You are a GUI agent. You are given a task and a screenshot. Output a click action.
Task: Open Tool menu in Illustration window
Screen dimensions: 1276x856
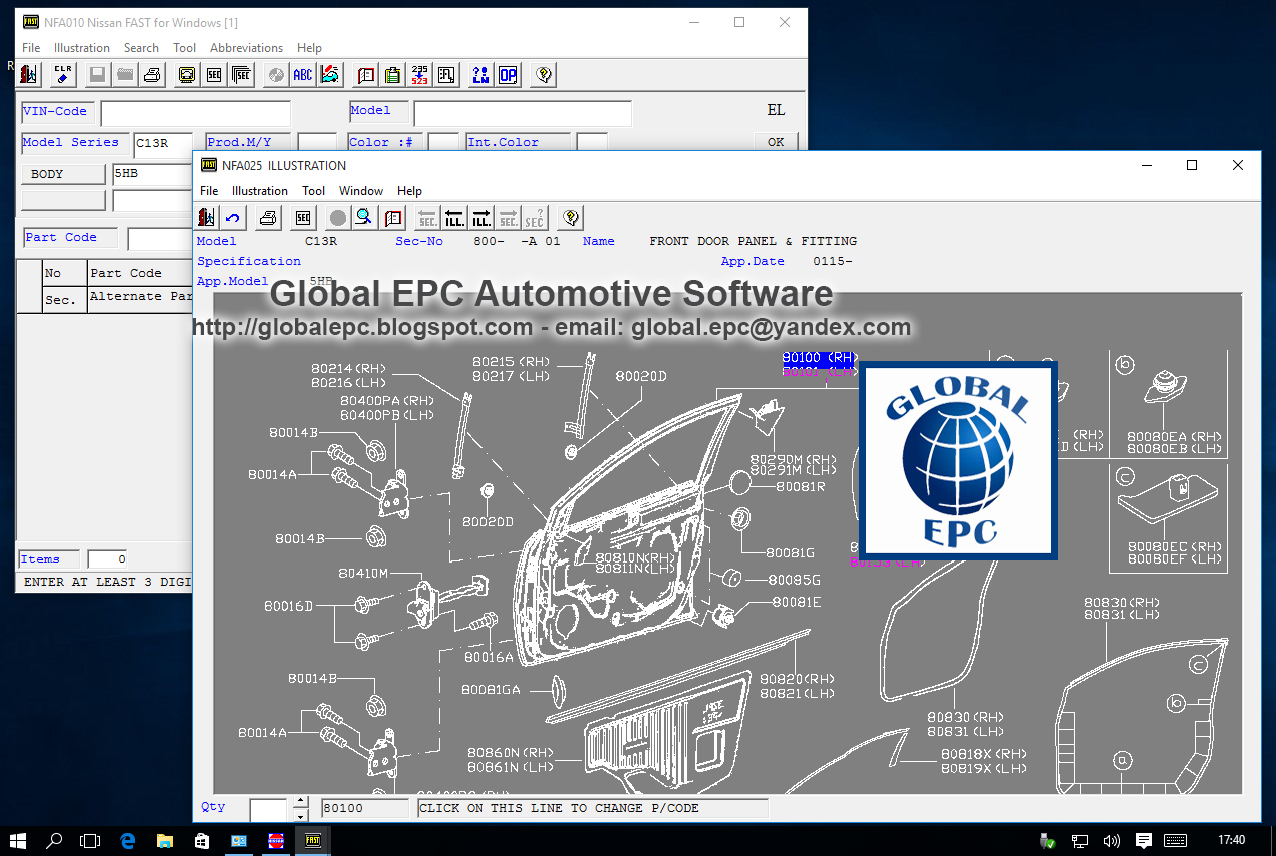tap(314, 191)
